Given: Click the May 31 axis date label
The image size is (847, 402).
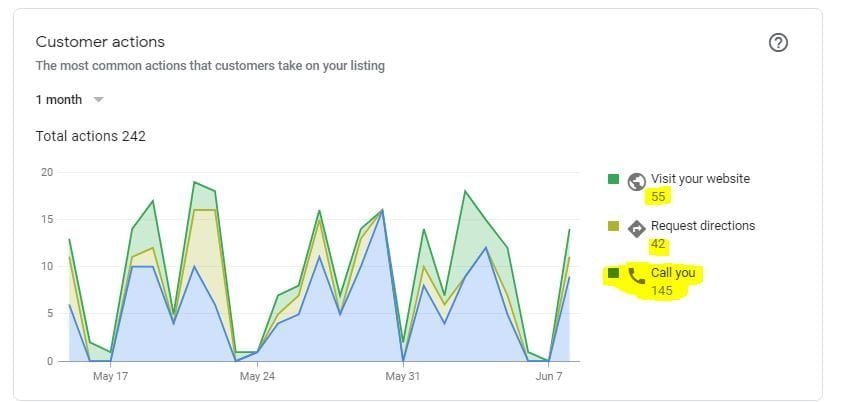Looking at the screenshot, I should (402, 377).
